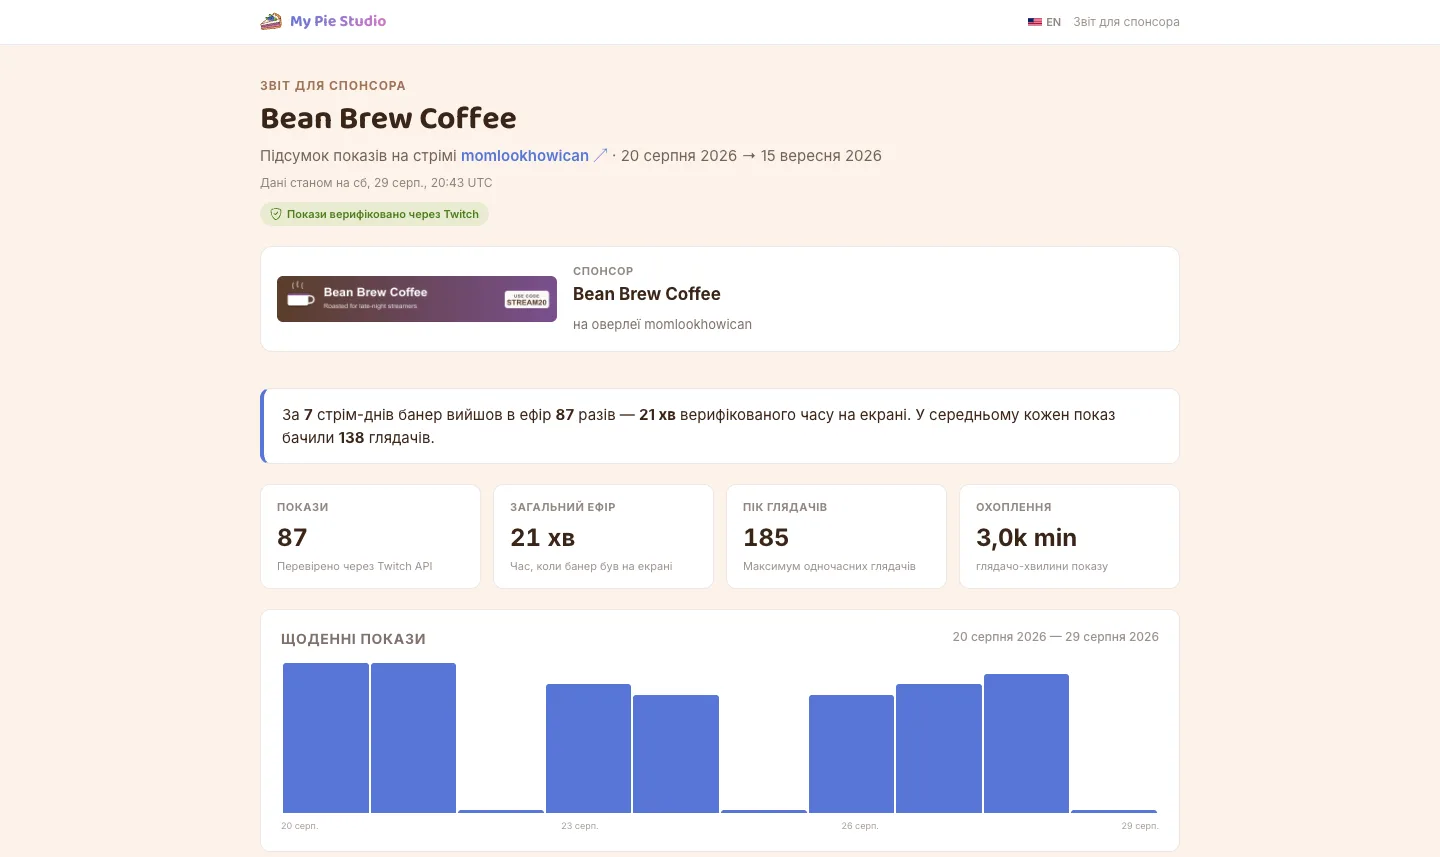Click the "на оверлеї momlookhowican" text
1440x857 pixels.
662,324
